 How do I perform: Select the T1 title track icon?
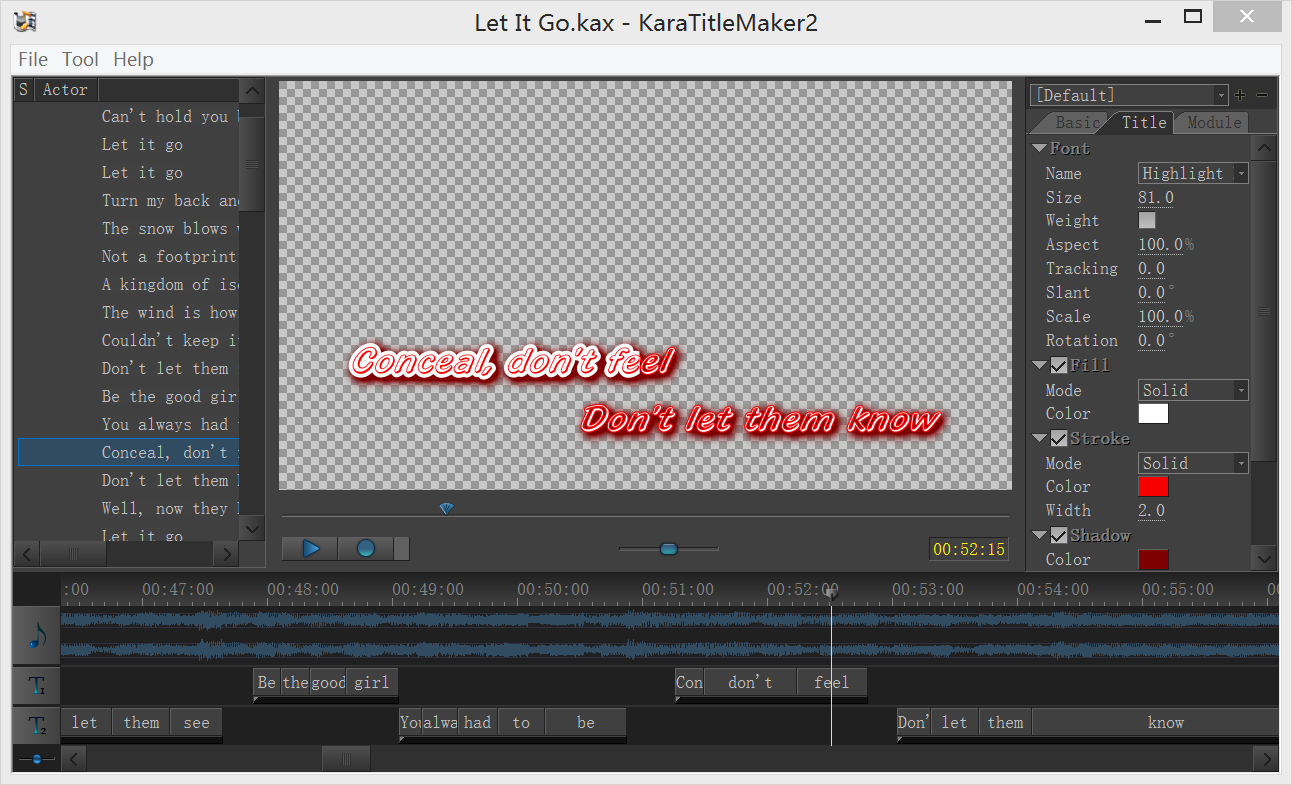tap(37, 686)
